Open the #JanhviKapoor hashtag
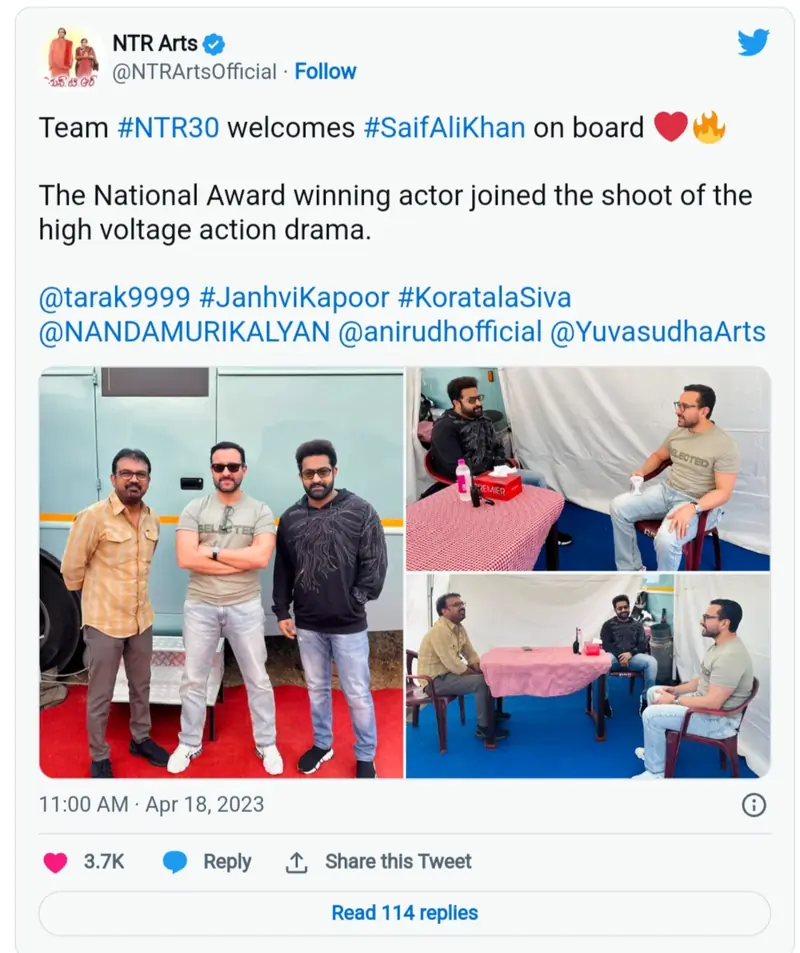The image size is (800, 953). click(294, 298)
